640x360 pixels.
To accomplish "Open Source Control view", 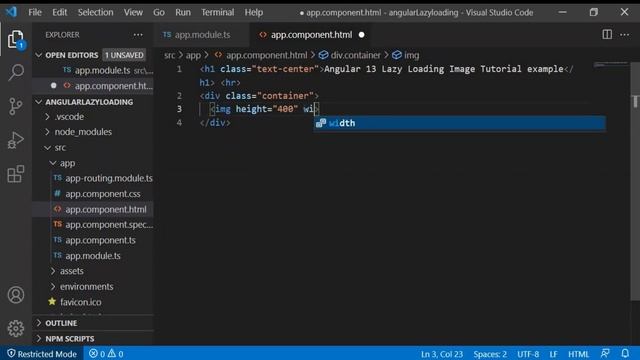I will pos(16,107).
